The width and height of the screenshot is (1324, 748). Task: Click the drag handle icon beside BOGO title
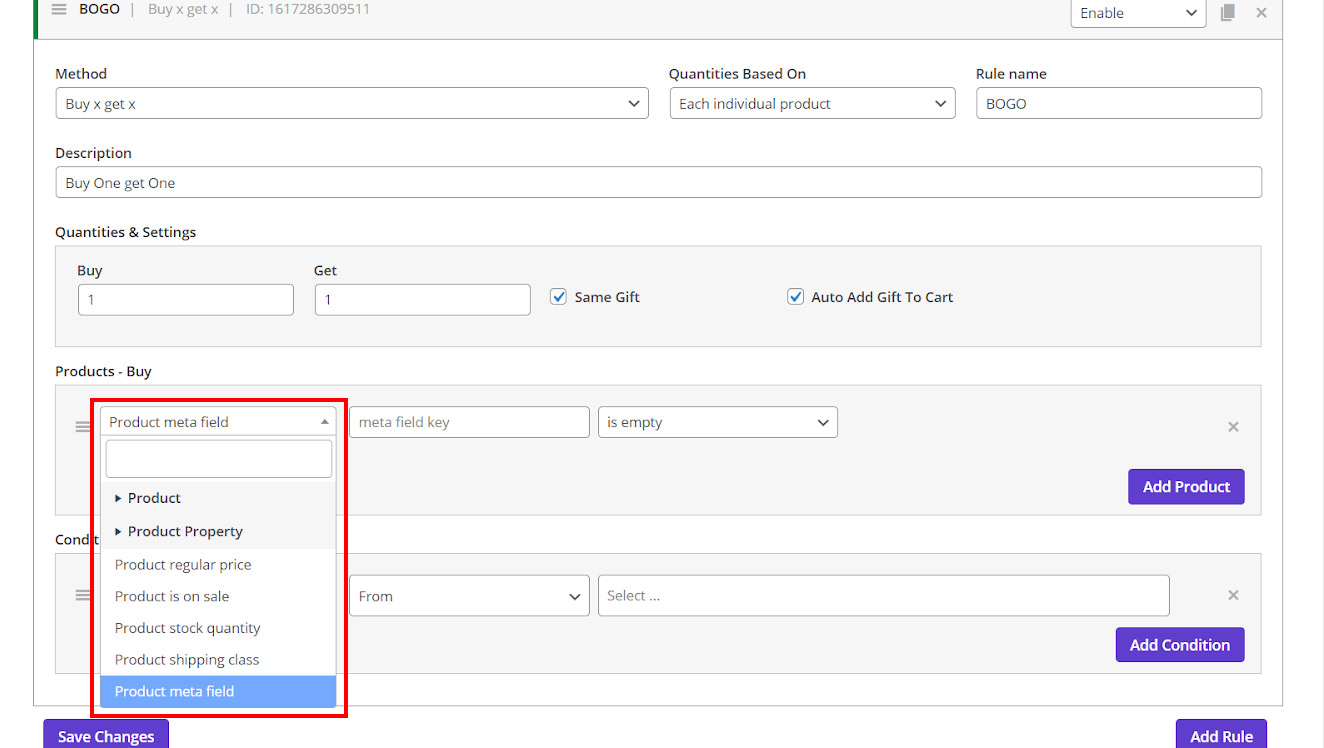pos(59,9)
